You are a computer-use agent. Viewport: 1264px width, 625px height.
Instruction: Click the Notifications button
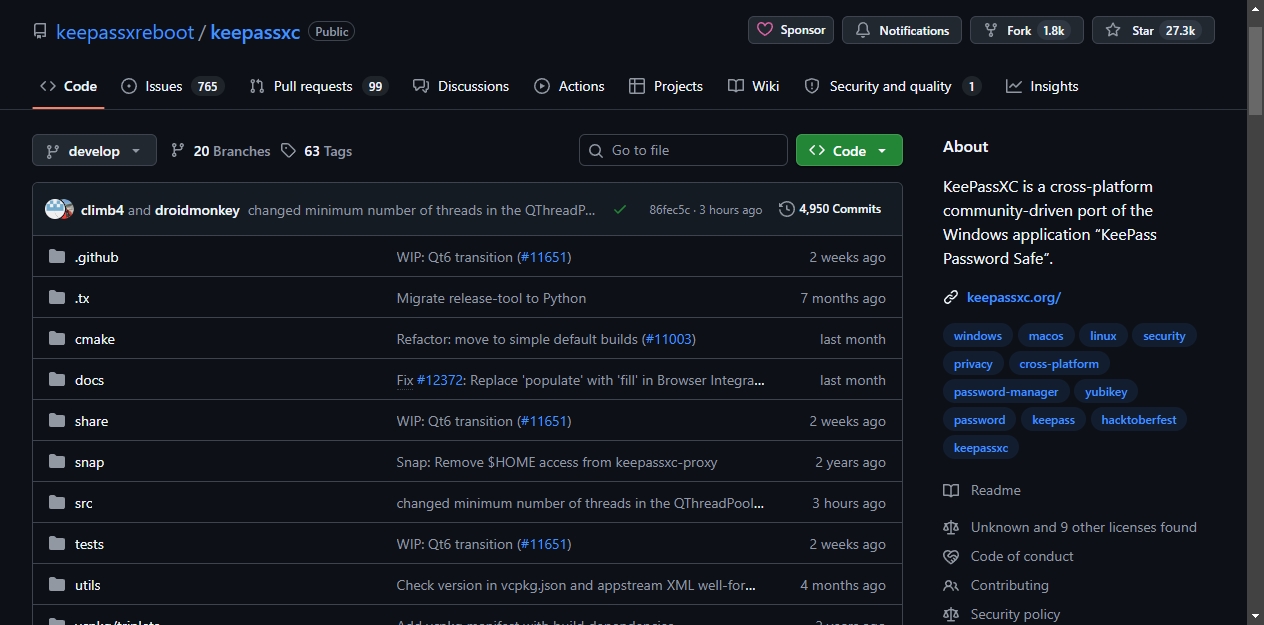click(902, 30)
